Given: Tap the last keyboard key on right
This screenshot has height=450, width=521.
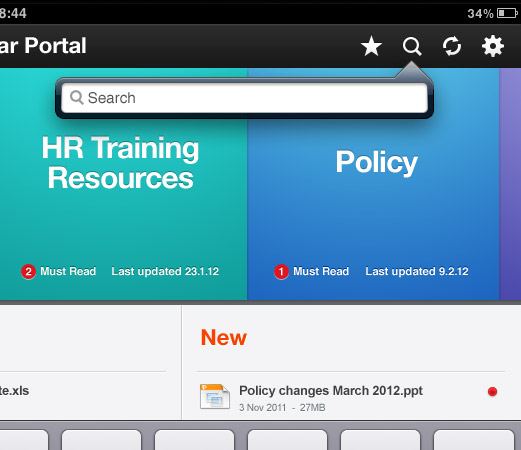Looking at the screenshot, I should pyautogui.click(x=473, y=440).
